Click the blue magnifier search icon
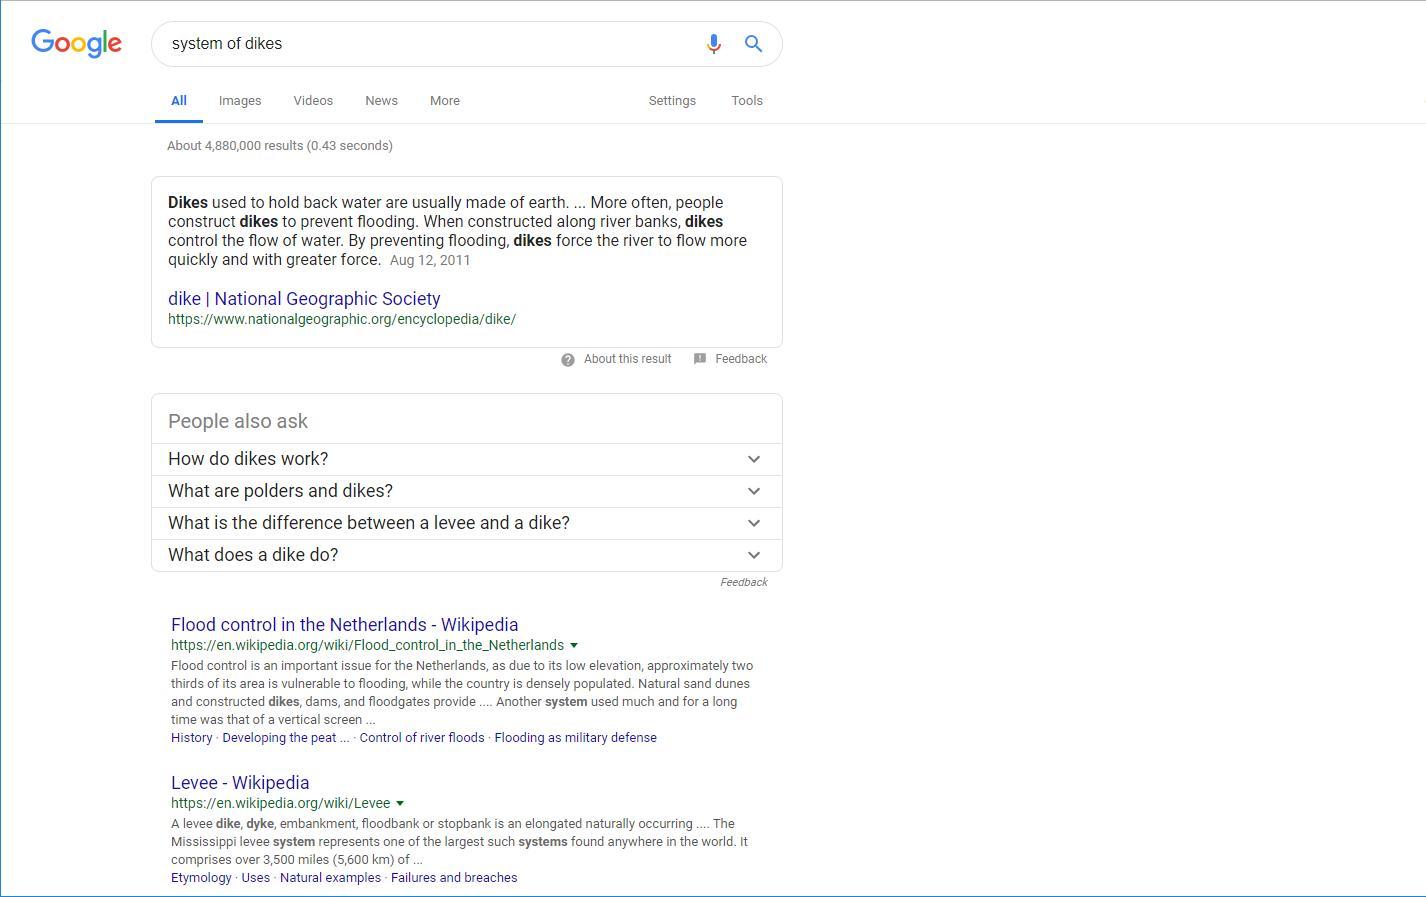This screenshot has height=897, width=1426. coord(753,44)
